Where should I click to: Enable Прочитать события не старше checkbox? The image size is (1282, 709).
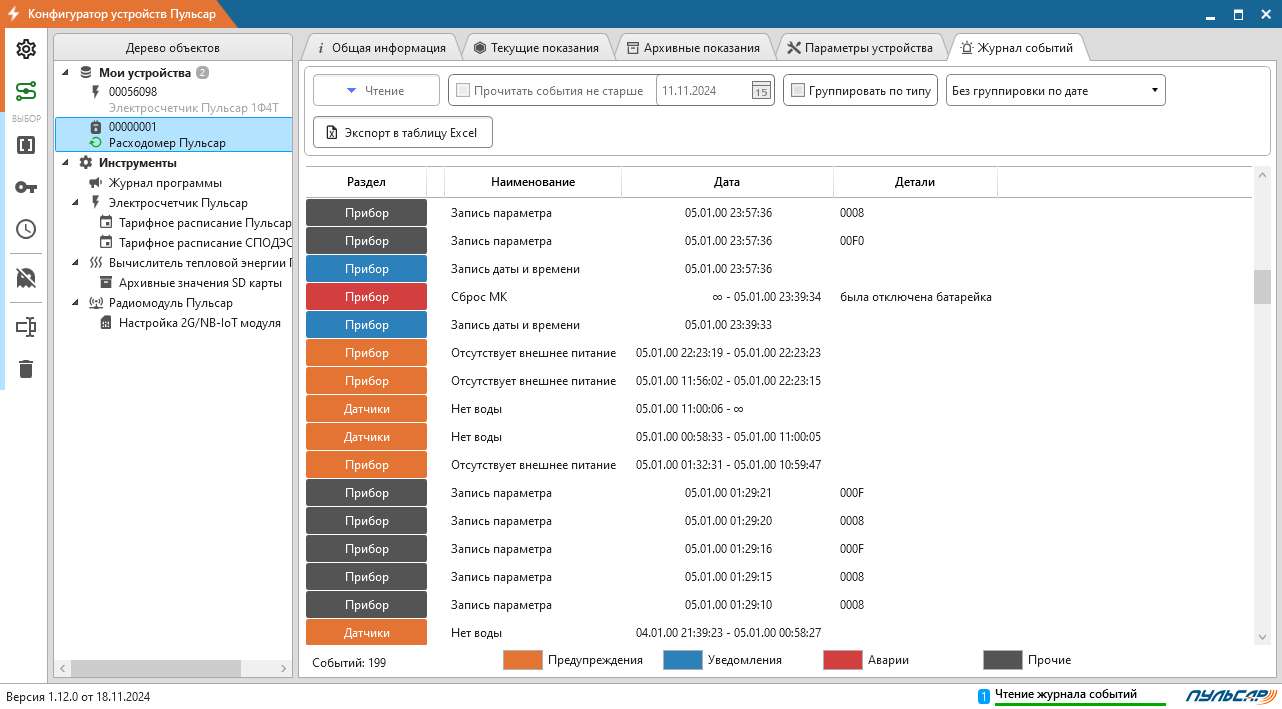pyautogui.click(x=463, y=90)
